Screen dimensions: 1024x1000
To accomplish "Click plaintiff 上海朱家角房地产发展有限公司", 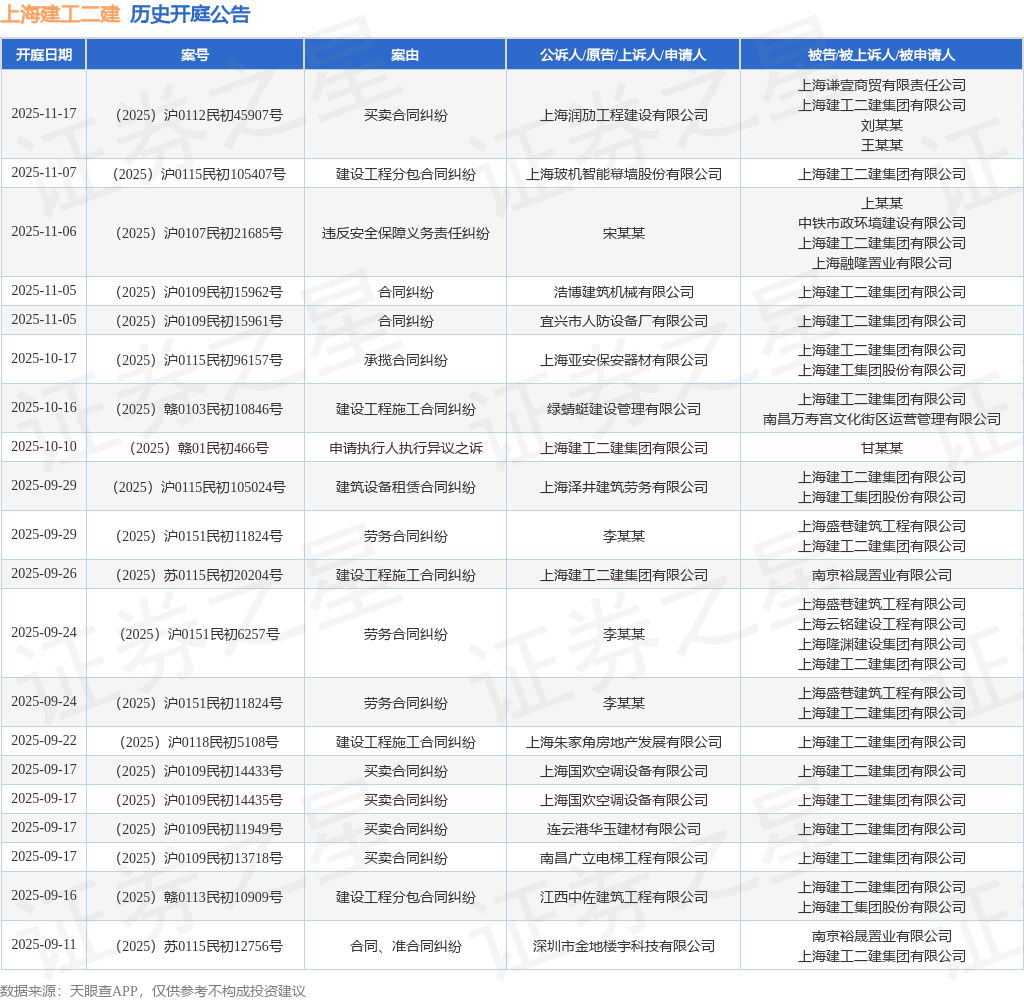I will [624, 742].
